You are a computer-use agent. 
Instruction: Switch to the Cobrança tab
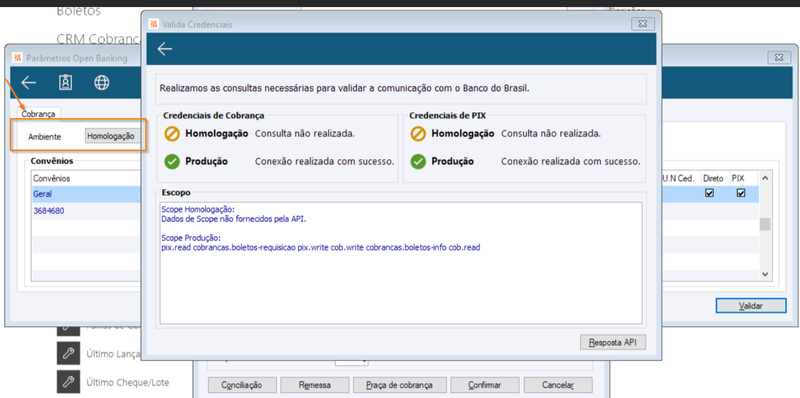(x=38, y=114)
